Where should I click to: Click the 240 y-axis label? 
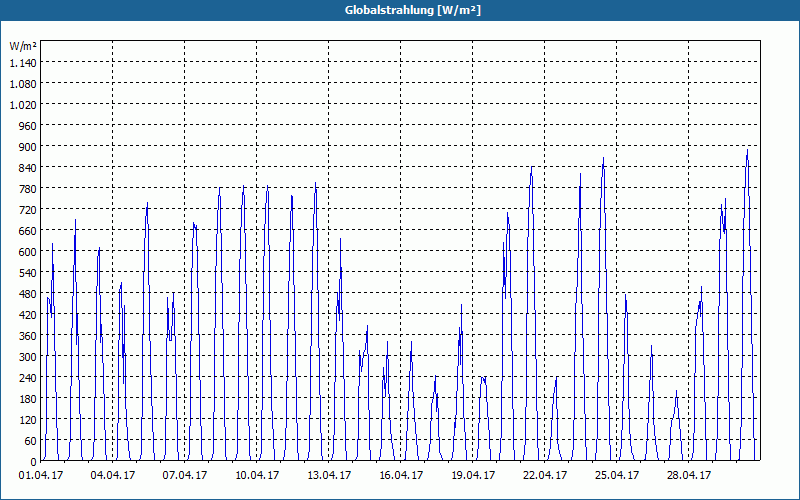click(x=28, y=378)
